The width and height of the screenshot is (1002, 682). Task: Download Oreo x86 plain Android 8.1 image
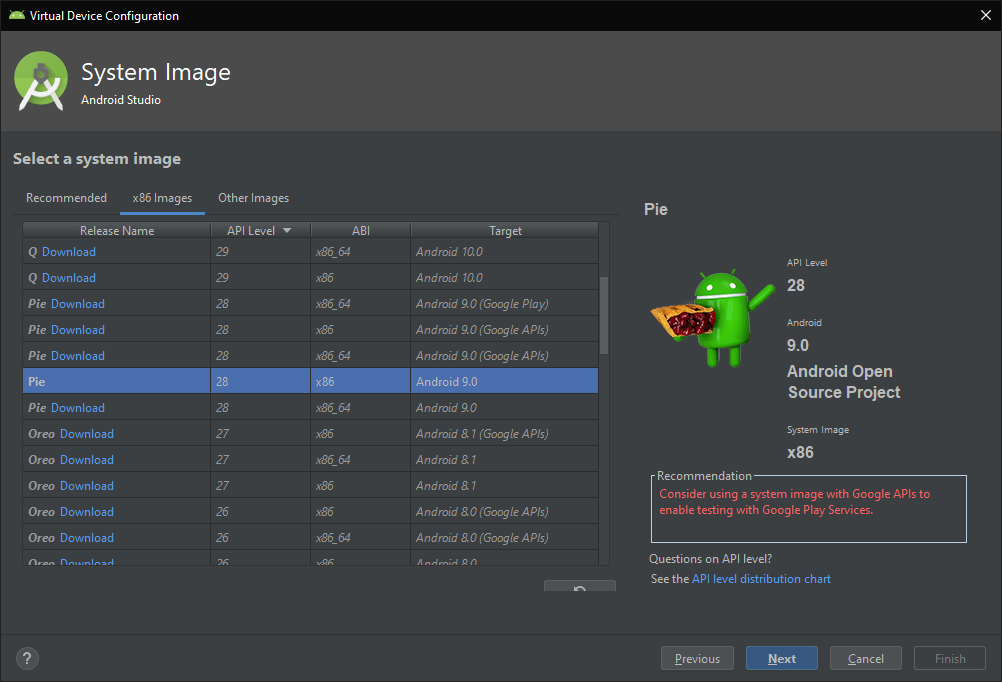coord(87,486)
